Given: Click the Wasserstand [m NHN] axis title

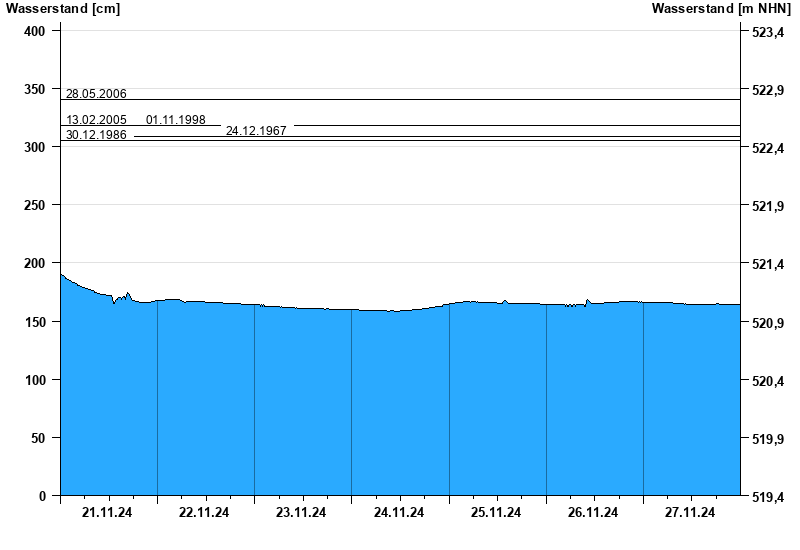Looking at the screenshot, I should (x=721, y=9).
